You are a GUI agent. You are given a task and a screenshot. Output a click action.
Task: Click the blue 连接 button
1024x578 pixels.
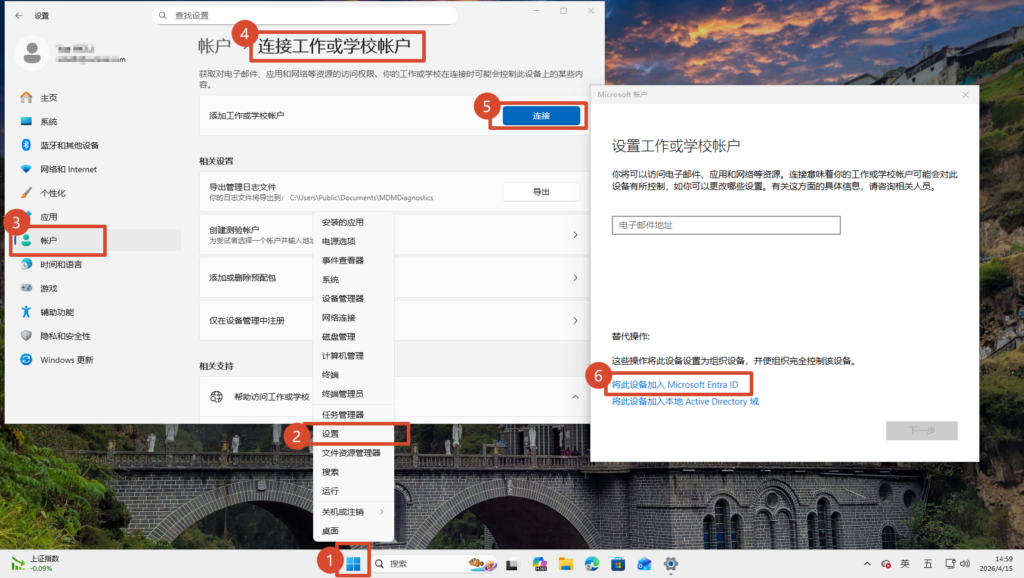tap(541, 116)
